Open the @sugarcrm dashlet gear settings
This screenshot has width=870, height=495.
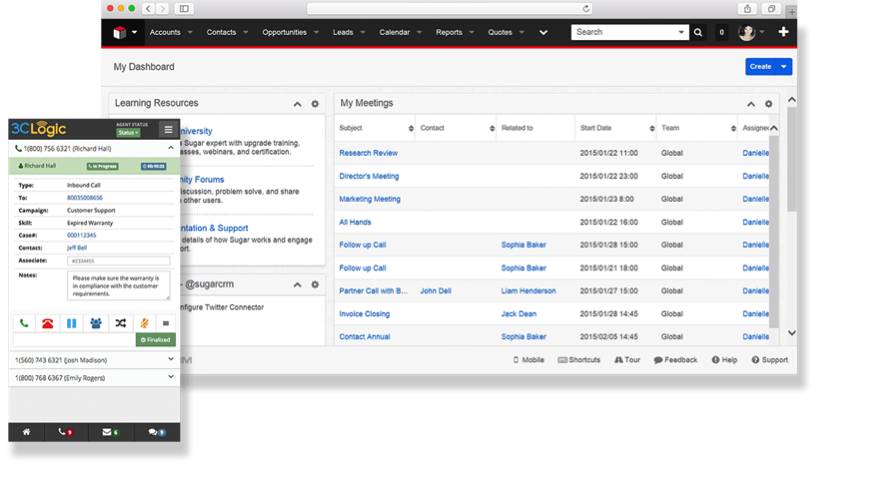coord(315,285)
